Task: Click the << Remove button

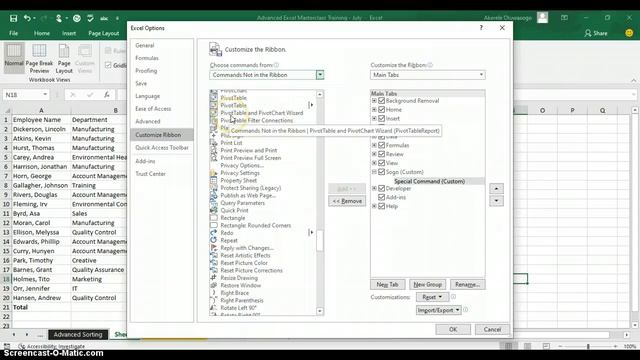Action: 347,201
